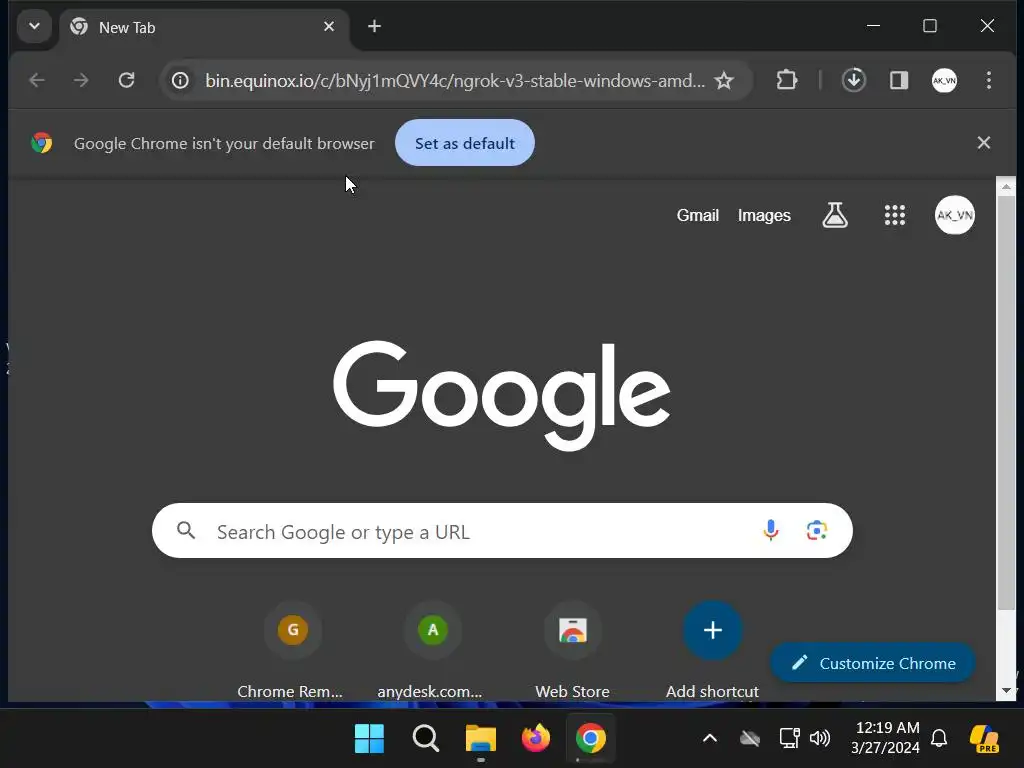Image resolution: width=1024 pixels, height=768 pixels.
Task: Open the Extensions puzzle icon
Action: coord(787,80)
